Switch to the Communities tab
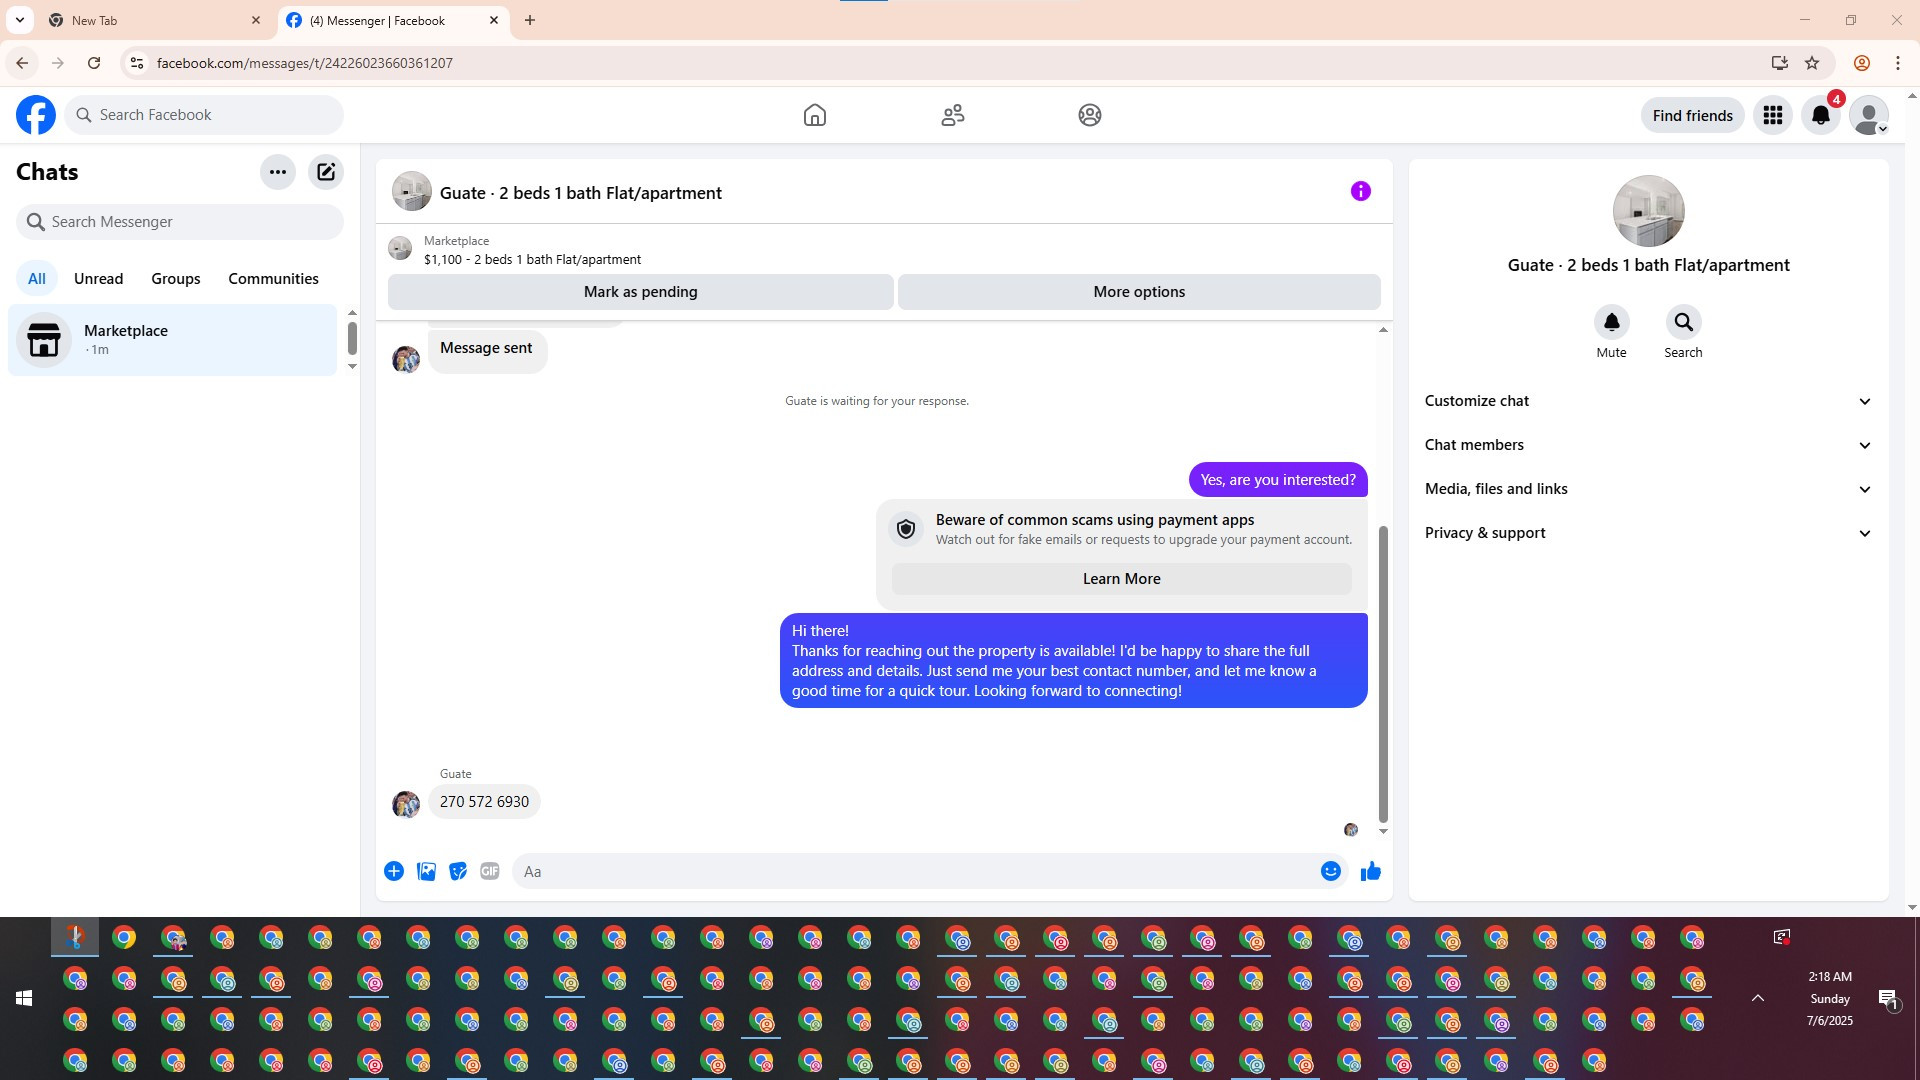The width and height of the screenshot is (1920, 1080). [x=273, y=279]
